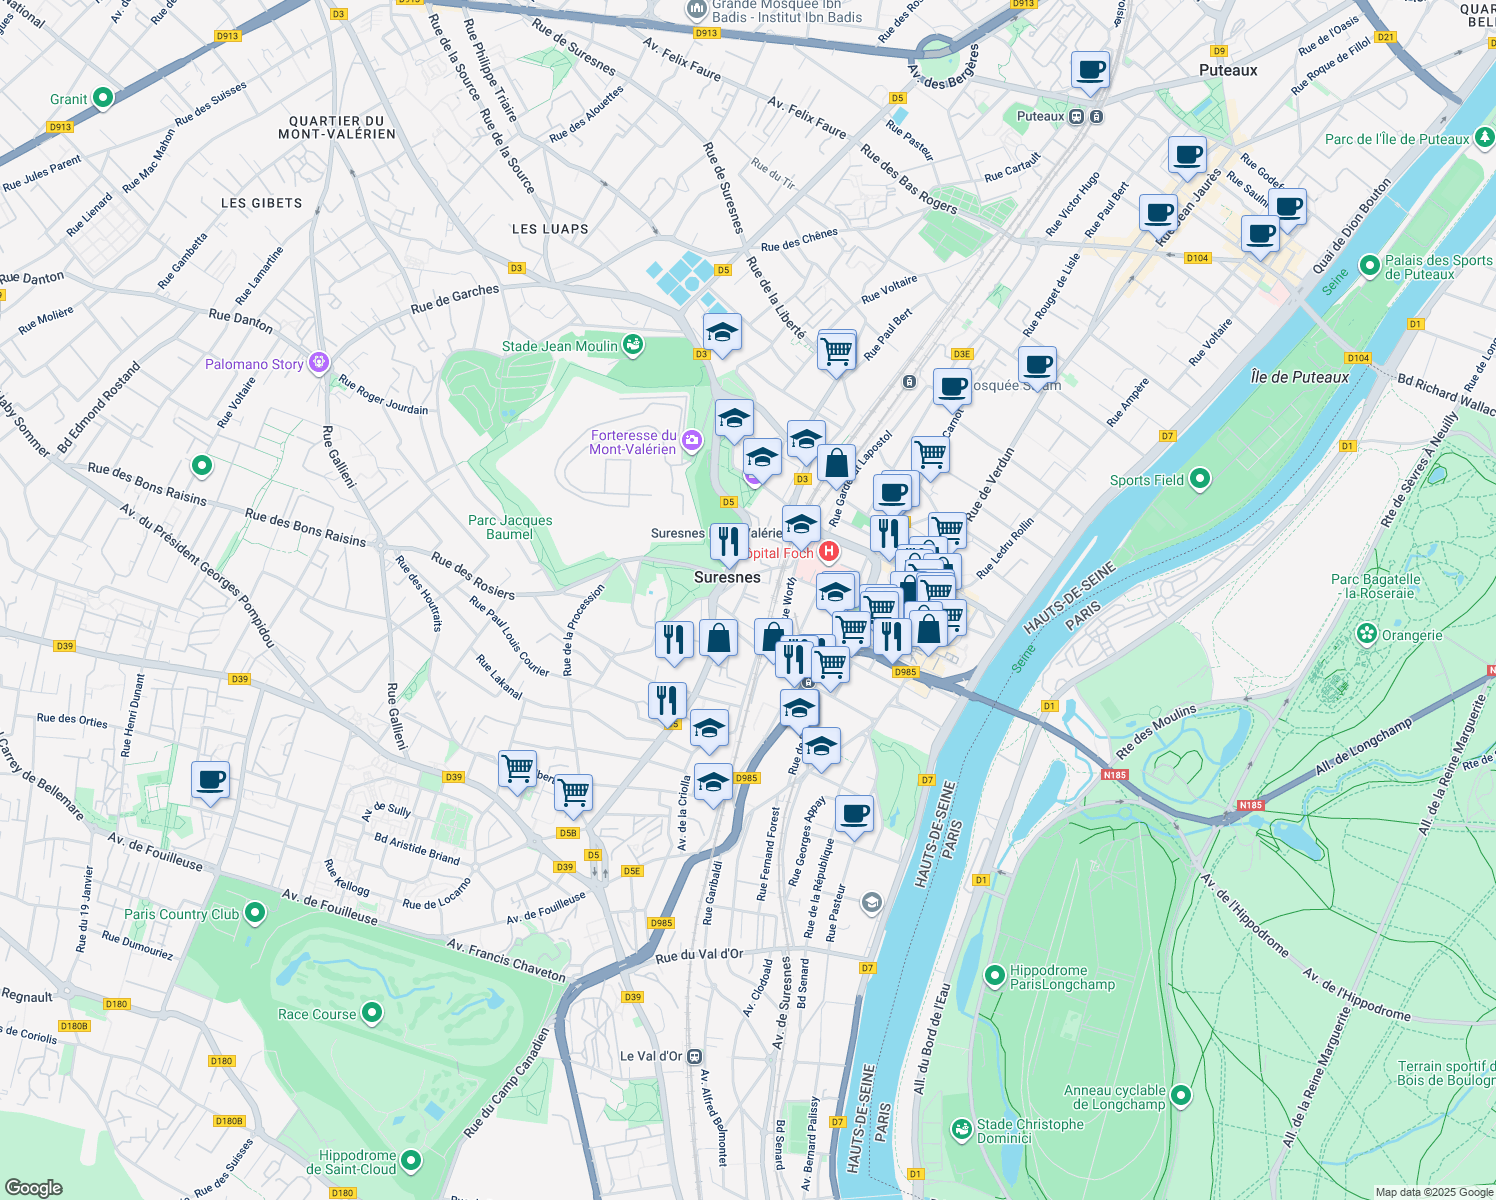The image size is (1496, 1200).
Task: Click the coffee cup icon near Rue Georges Appay
Action: pyautogui.click(x=855, y=814)
